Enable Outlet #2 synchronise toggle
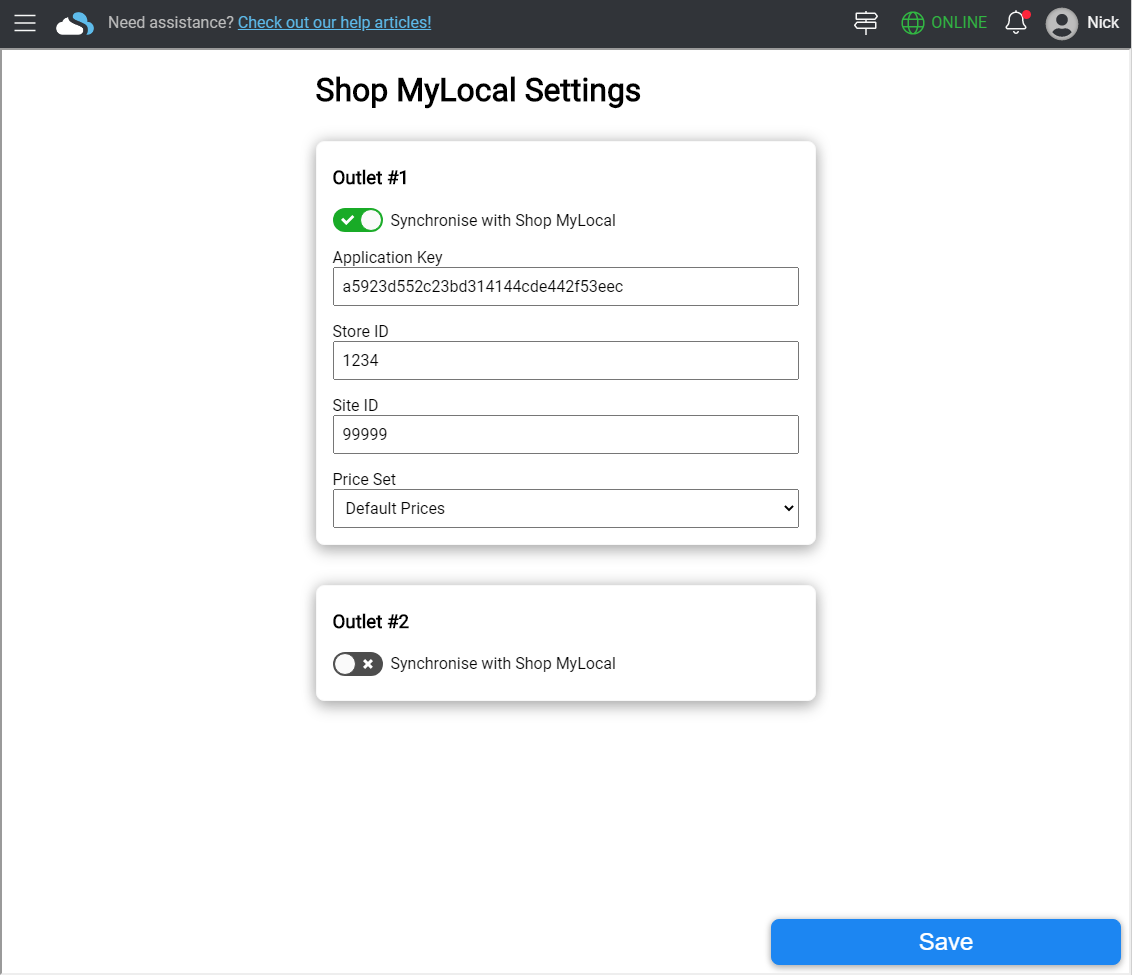 point(357,664)
